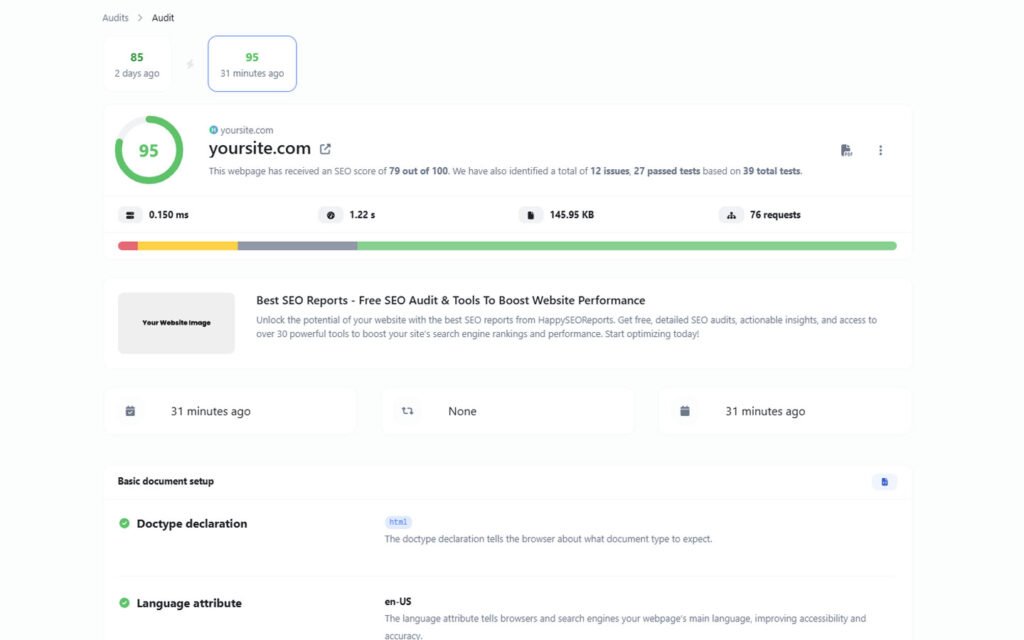1024x640 pixels.
Task: Click the requests sitemap icon
Action: 731,215
